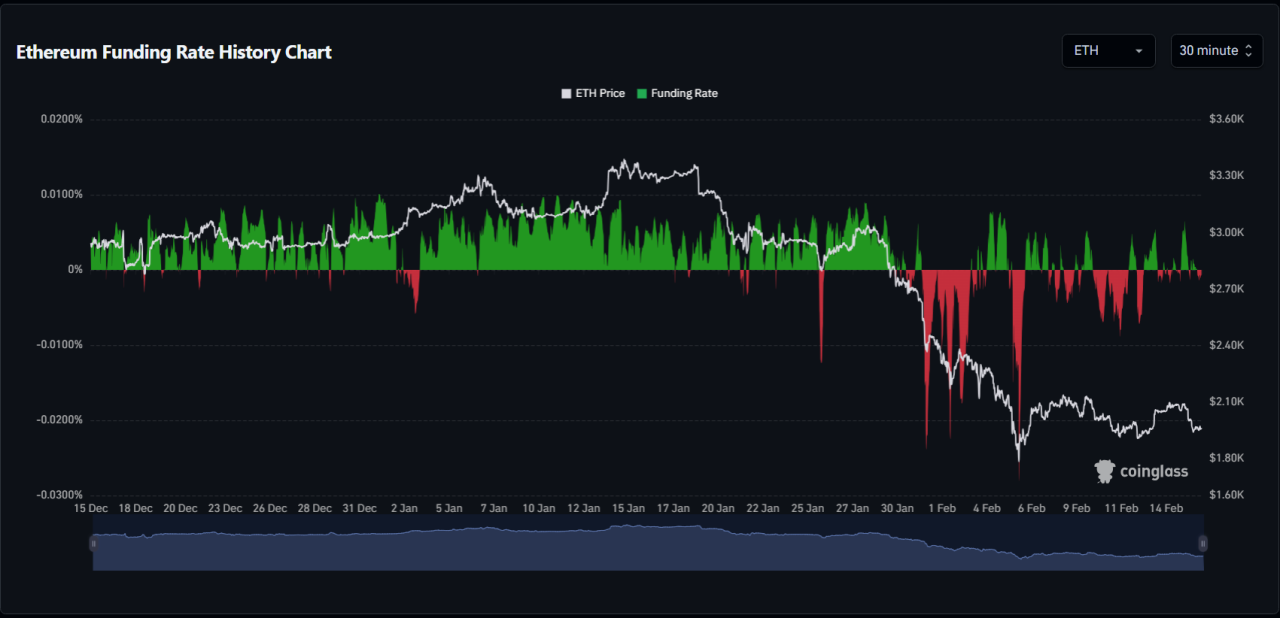Click the left grip icon on the timeline navigator
1280x618 pixels.
tap(94, 543)
